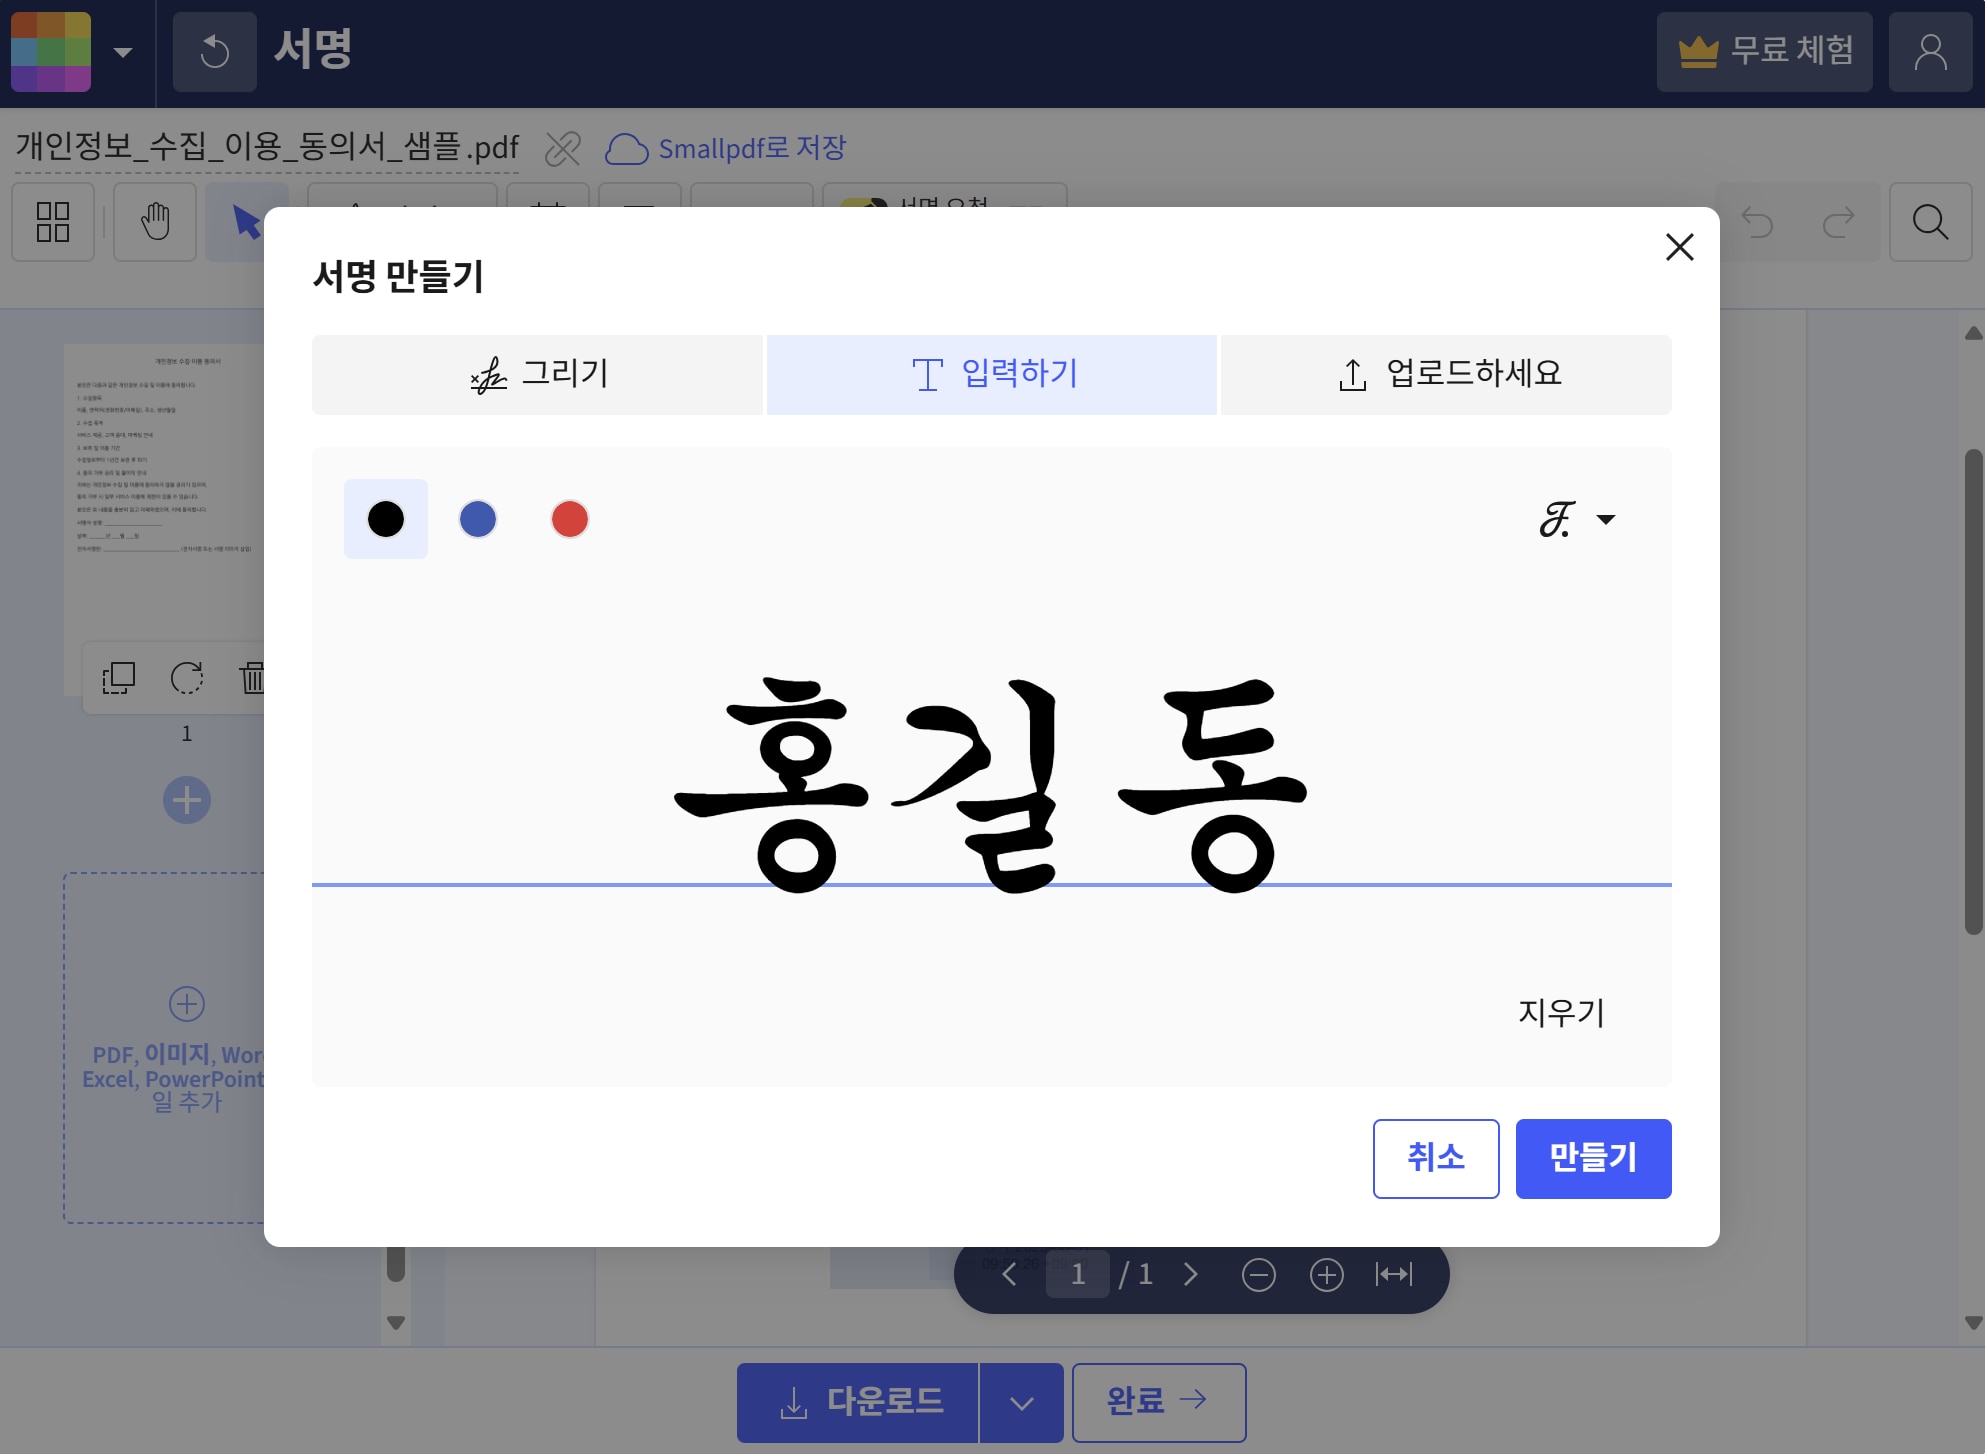Click the 만들기 button

point(1594,1159)
